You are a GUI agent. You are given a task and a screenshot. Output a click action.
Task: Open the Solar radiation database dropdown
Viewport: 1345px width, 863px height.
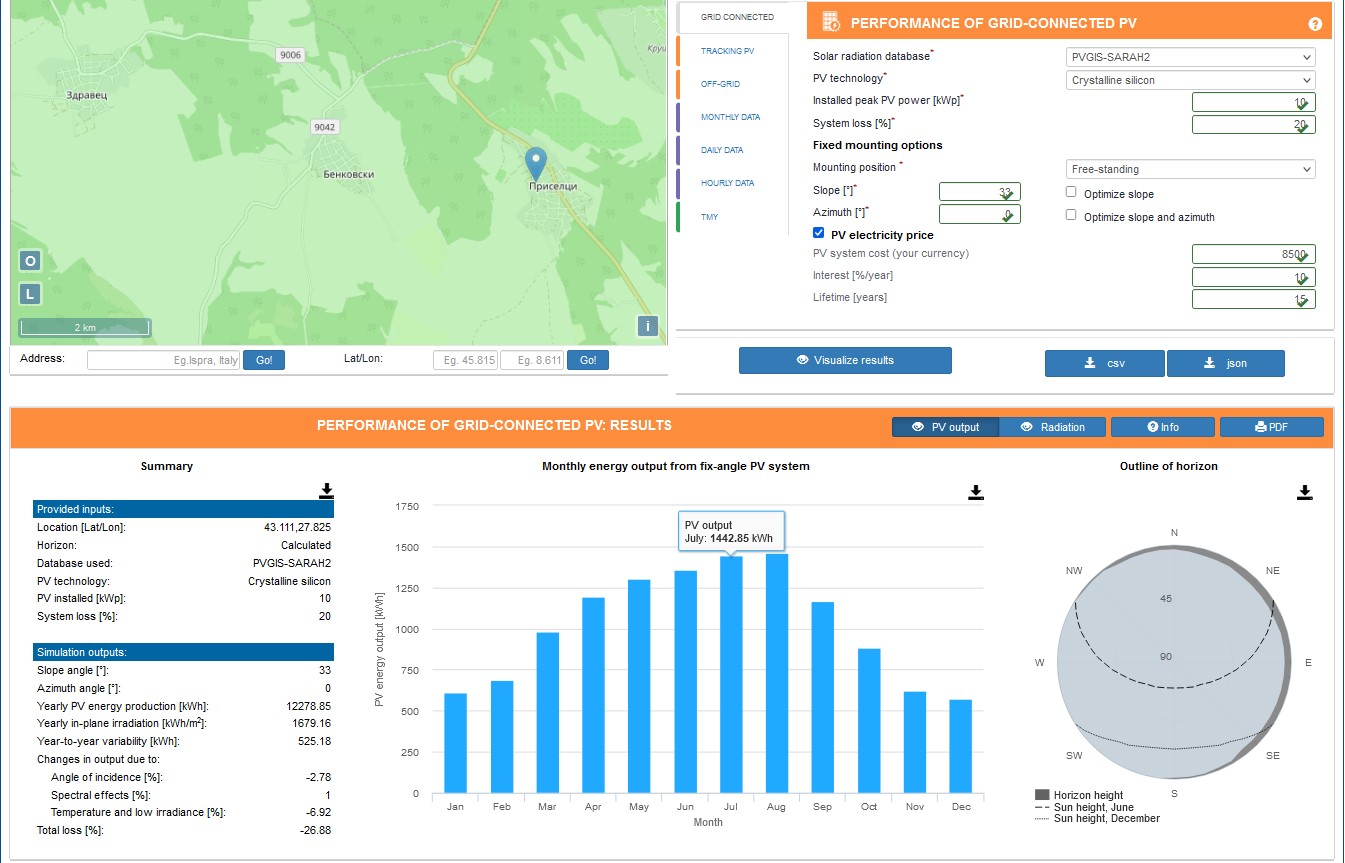[x=1190, y=57]
